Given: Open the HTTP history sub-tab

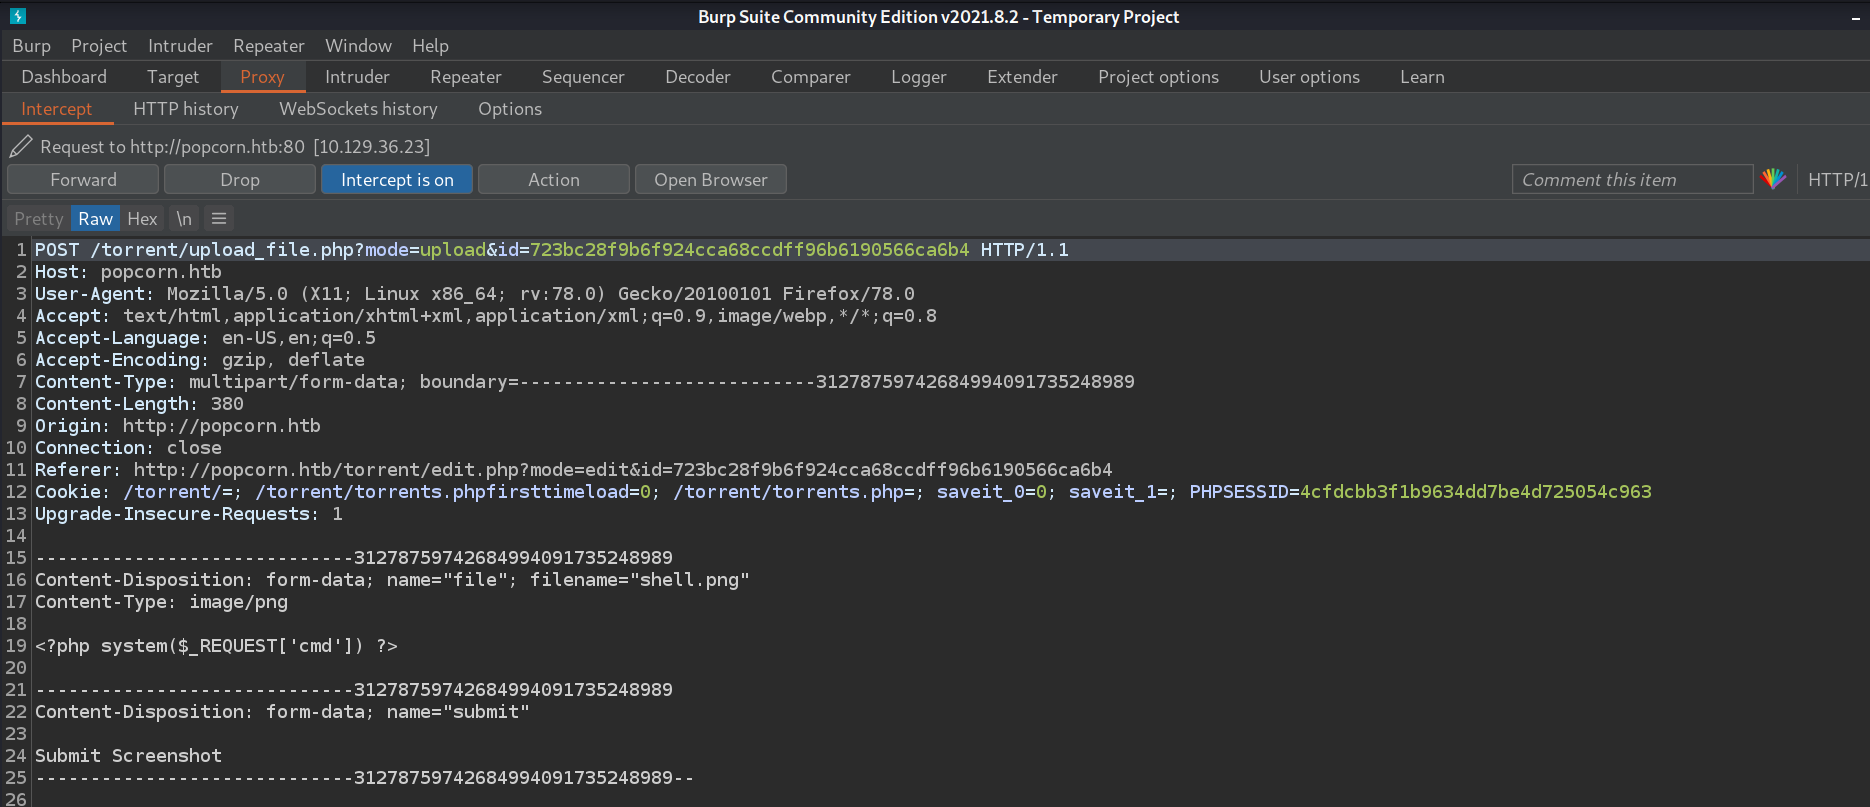Looking at the screenshot, I should (x=186, y=109).
